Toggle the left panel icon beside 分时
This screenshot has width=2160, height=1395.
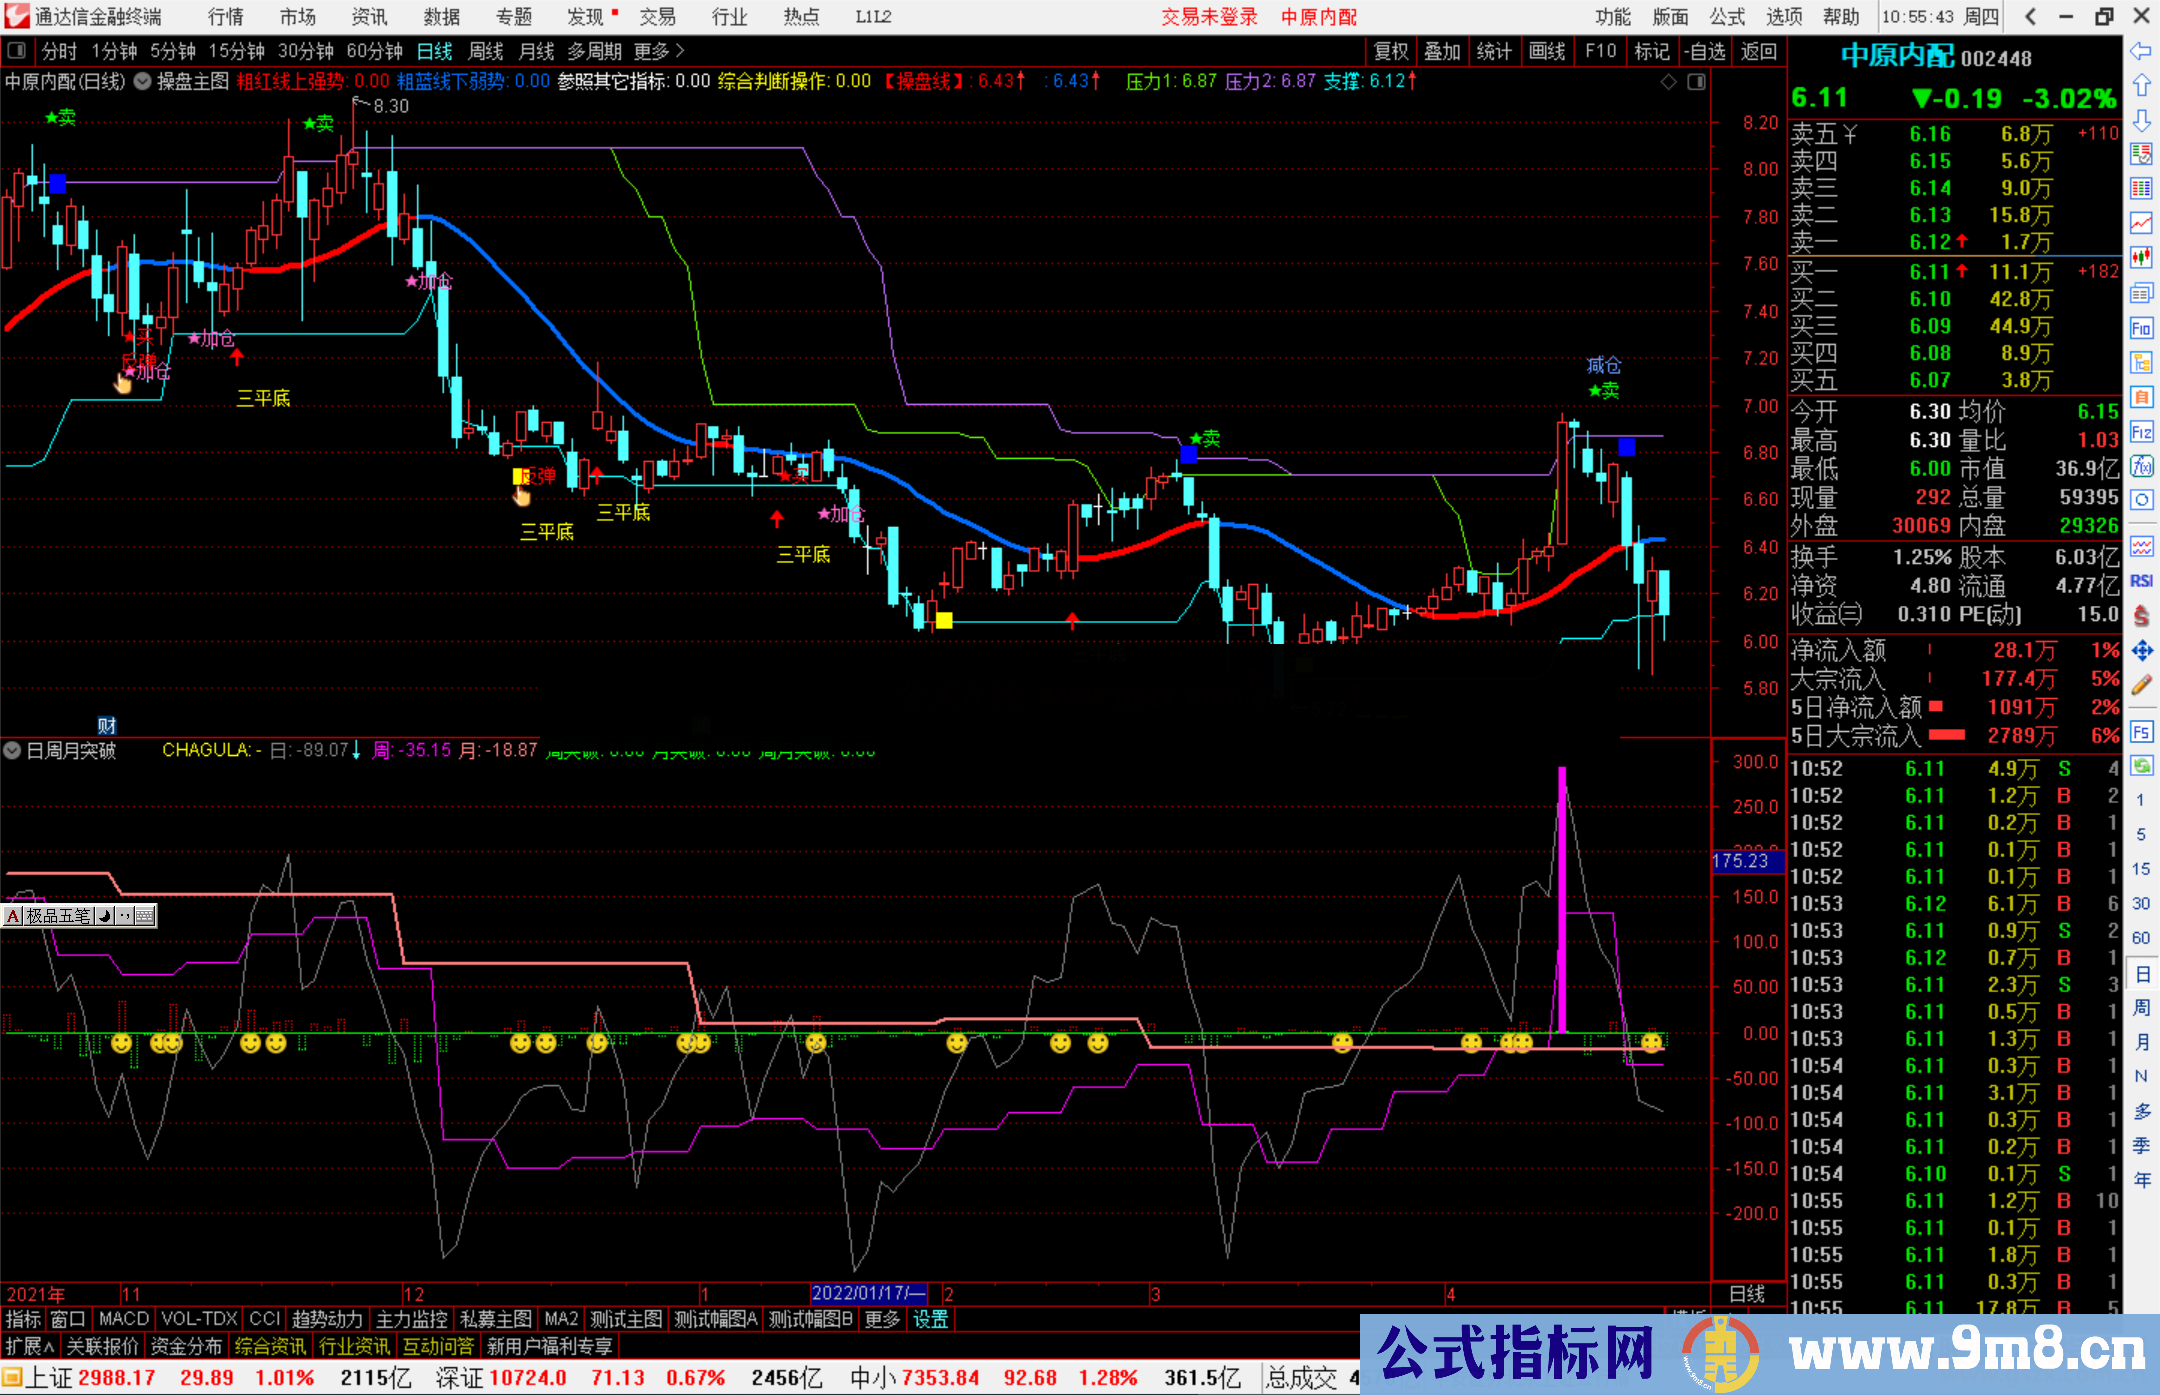click(x=17, y=51)
